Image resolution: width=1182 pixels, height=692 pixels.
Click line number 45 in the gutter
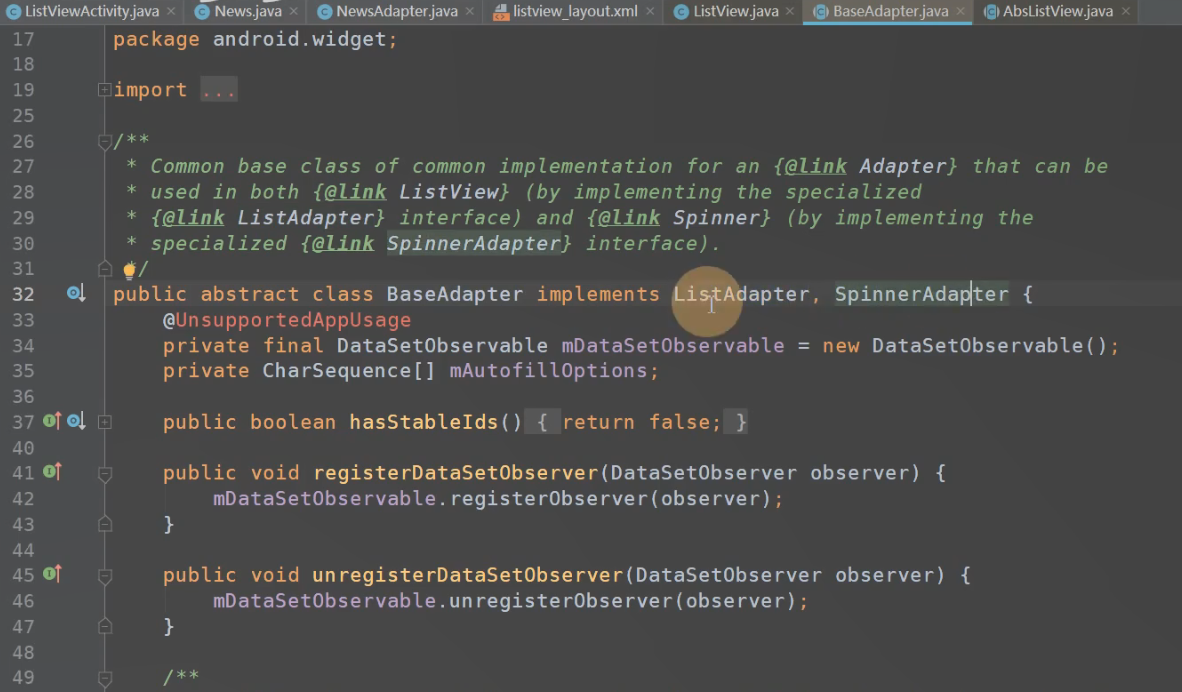click(23, 575)
